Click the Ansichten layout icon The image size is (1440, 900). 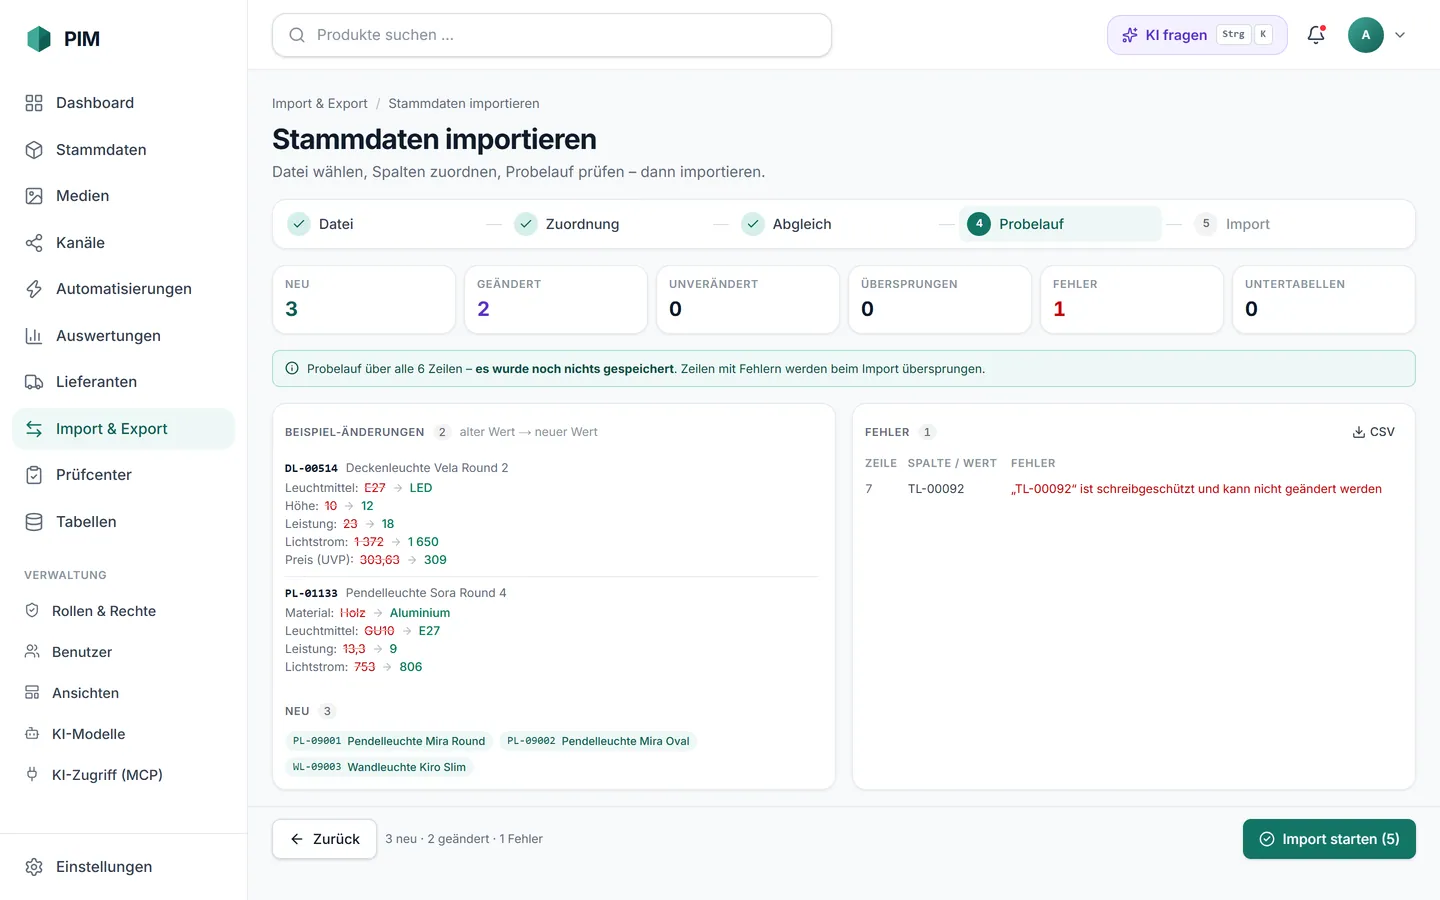click(32, 693)
